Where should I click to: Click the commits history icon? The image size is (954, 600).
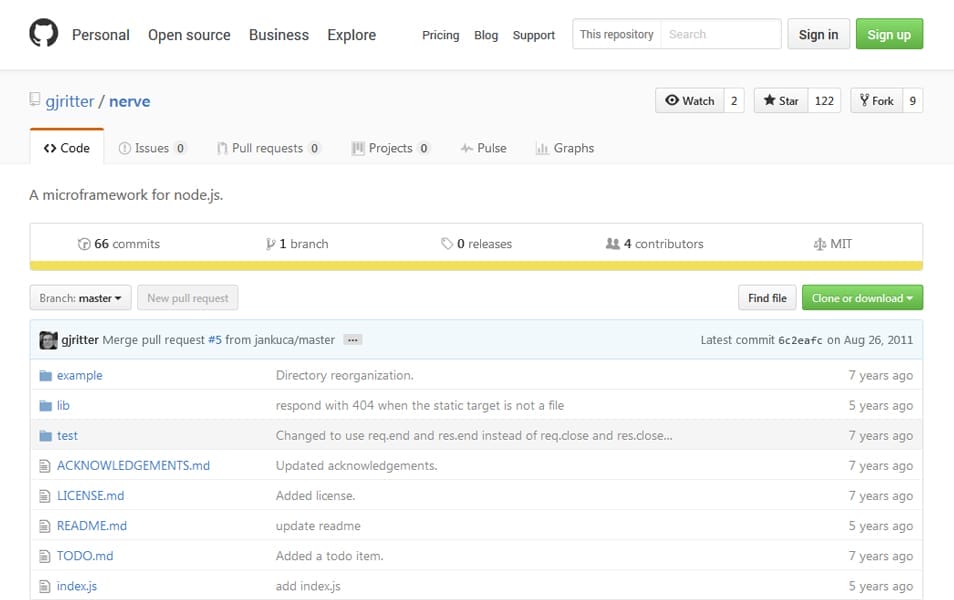point(84,244)
